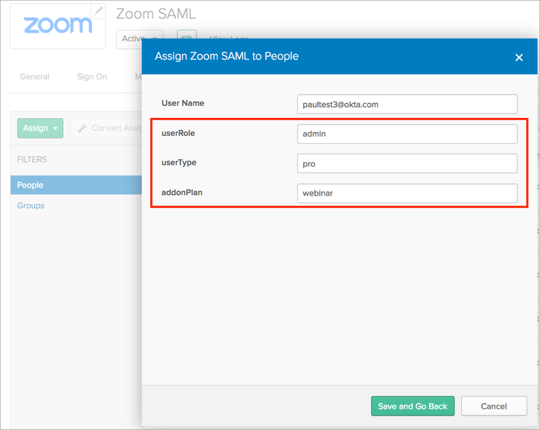Click the Assign Zoom SAML to People header
This screenshot has height=430, width=540.
(227, 56)
